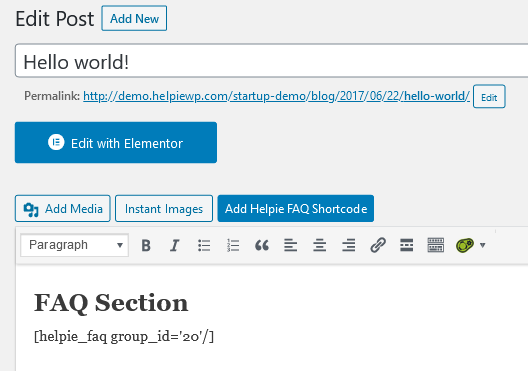Insert or edit a link
Viewport: 528px width, 371px height.
378,245
